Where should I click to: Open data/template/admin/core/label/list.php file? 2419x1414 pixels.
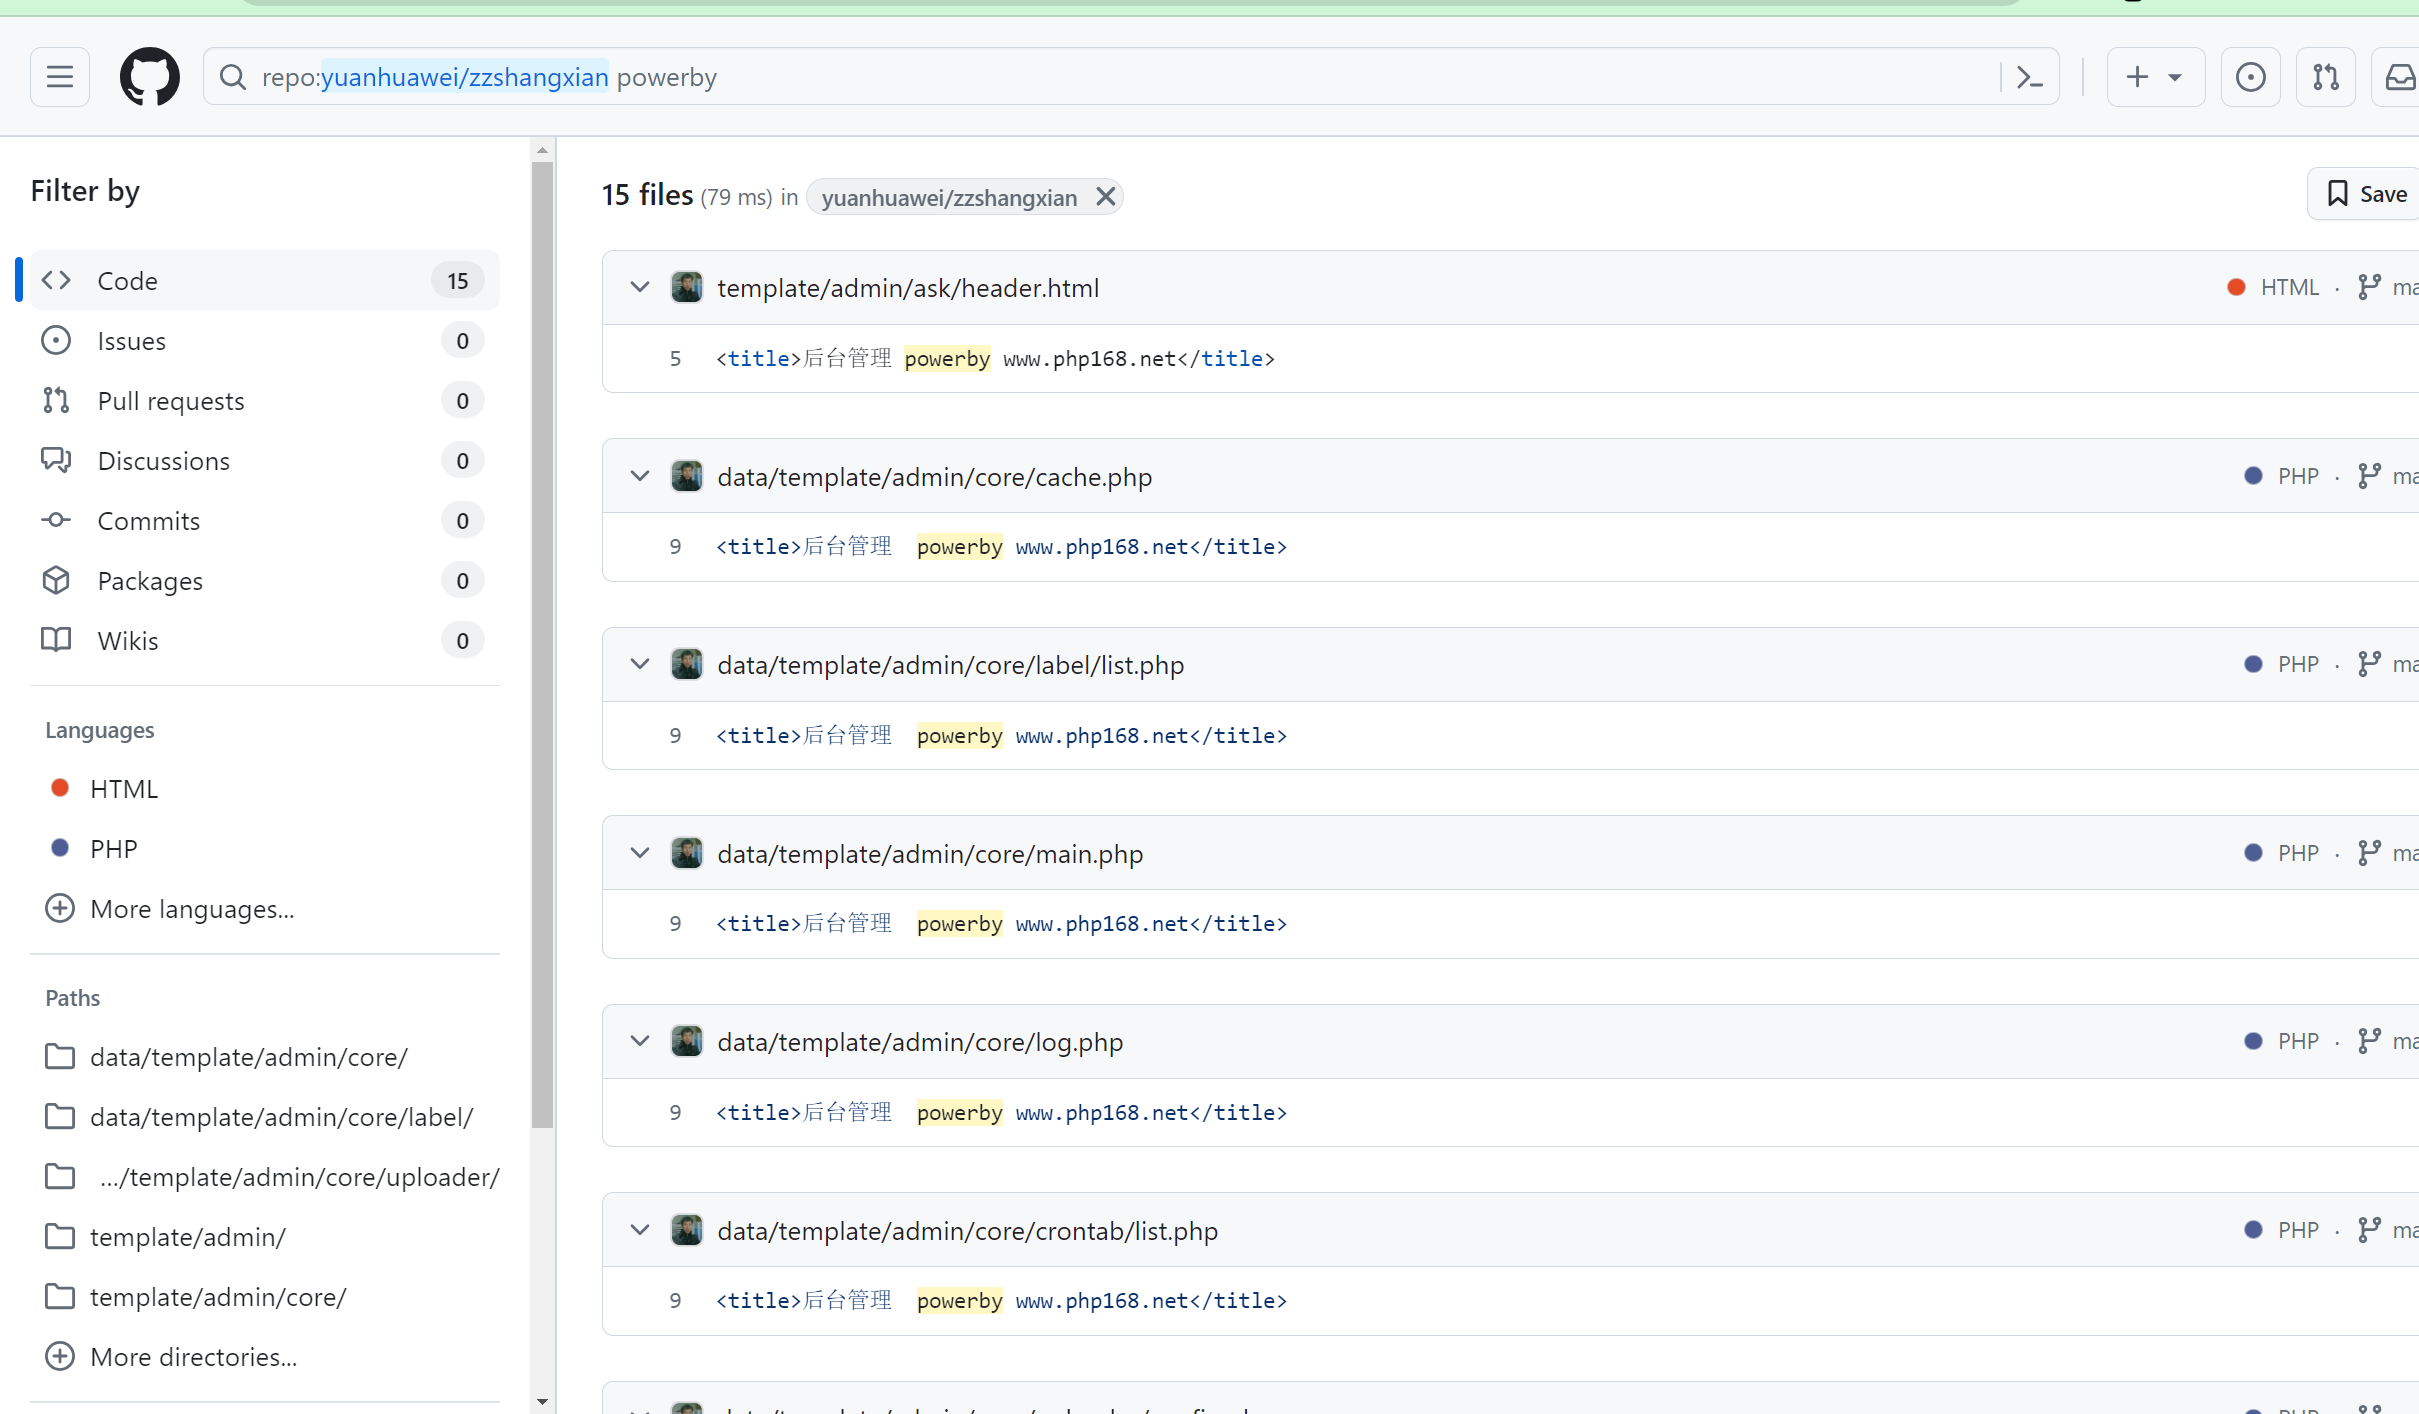[x=951, y=665]
